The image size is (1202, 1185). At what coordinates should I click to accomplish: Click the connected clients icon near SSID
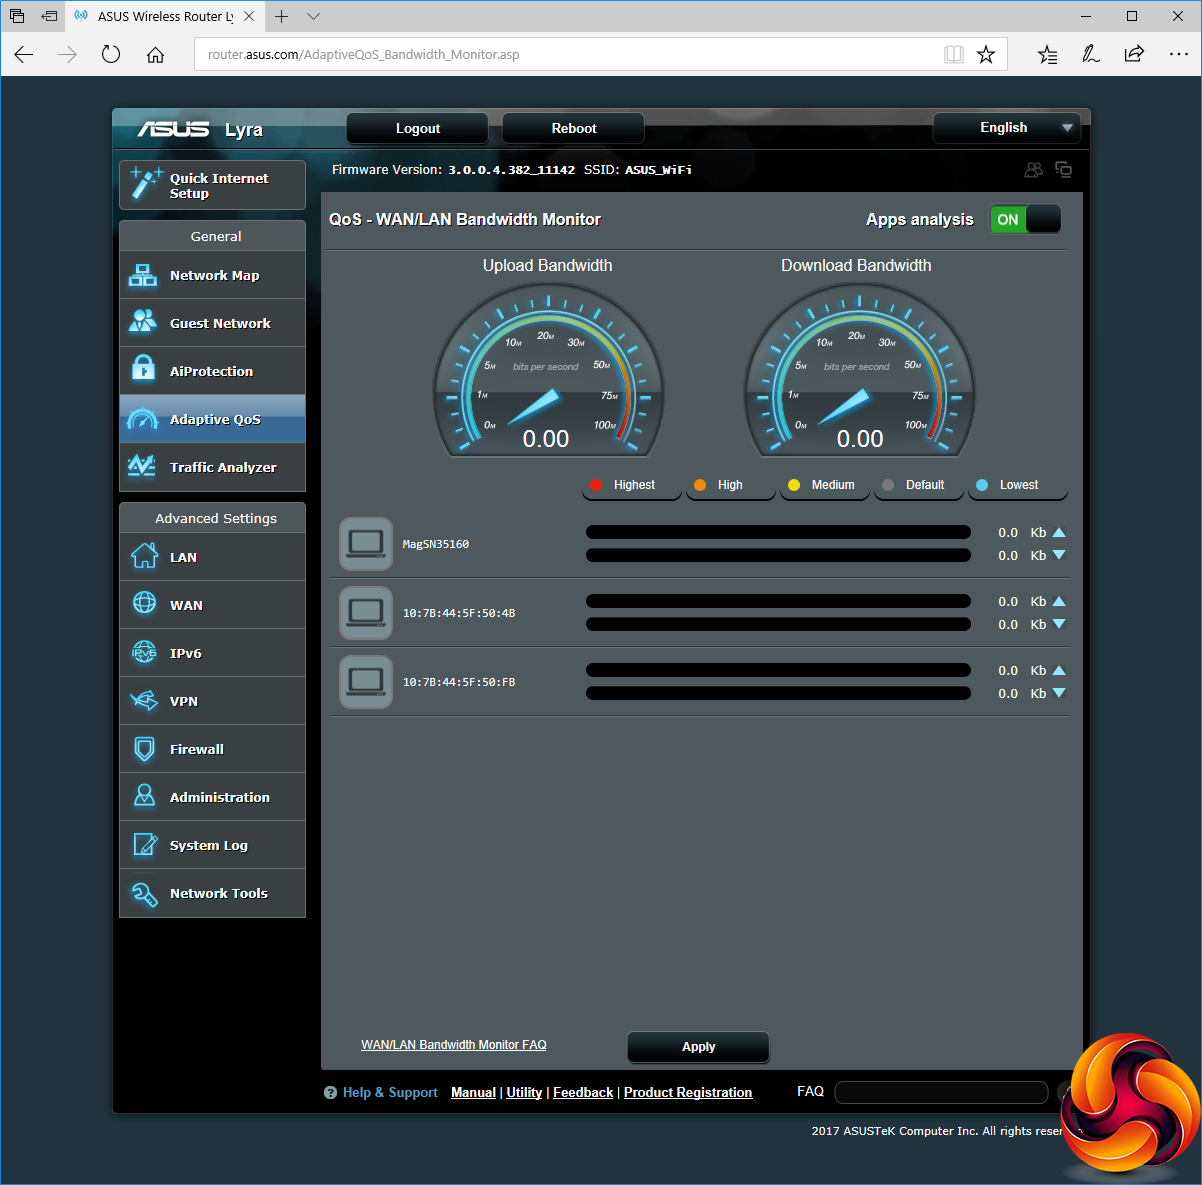click(x=1033, y=170)
